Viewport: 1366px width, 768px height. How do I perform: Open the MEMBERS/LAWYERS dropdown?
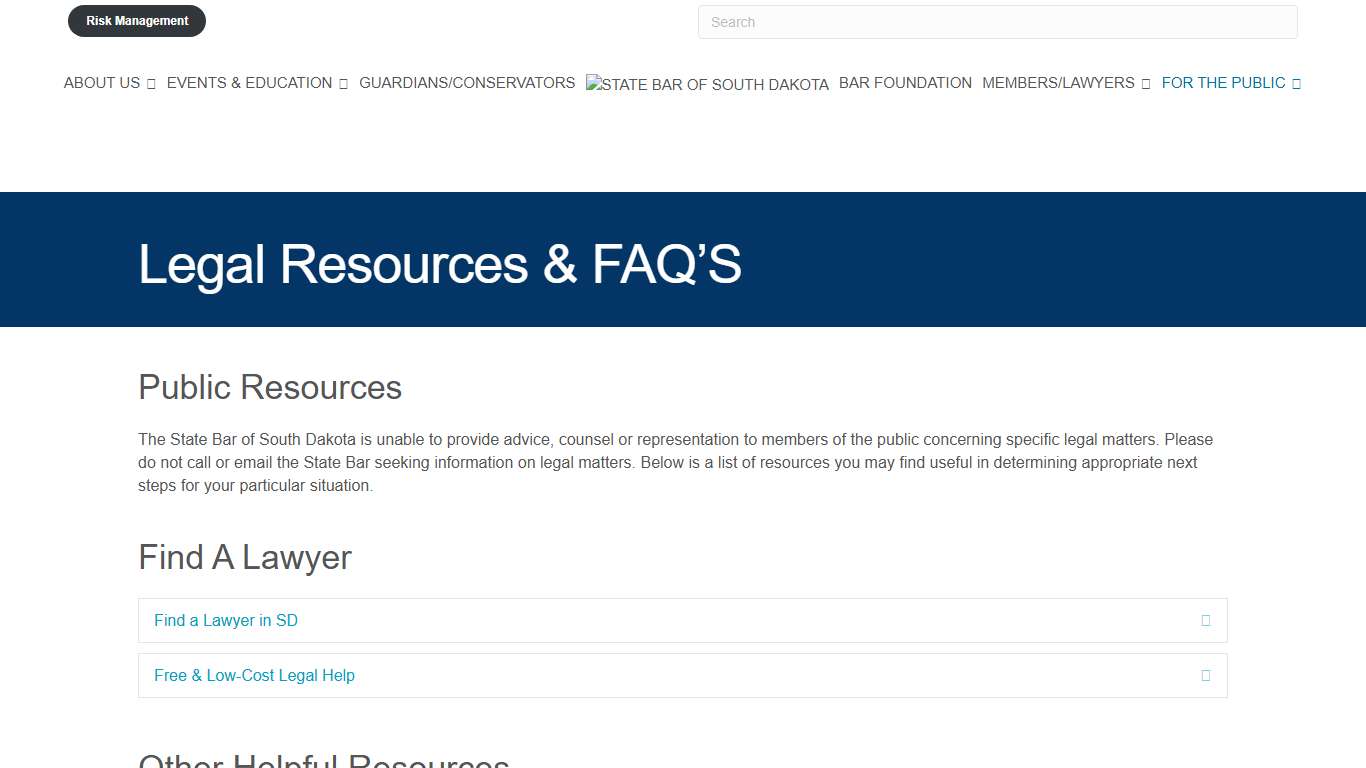[1058, 83]
